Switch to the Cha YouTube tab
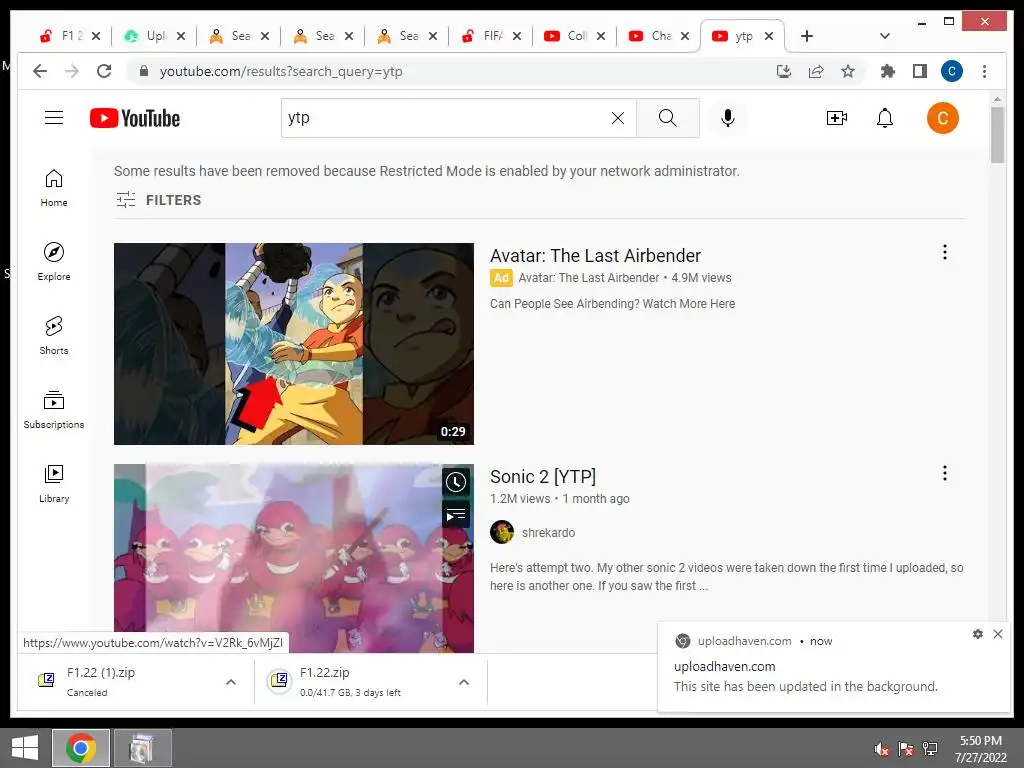 tap(651, 36)
